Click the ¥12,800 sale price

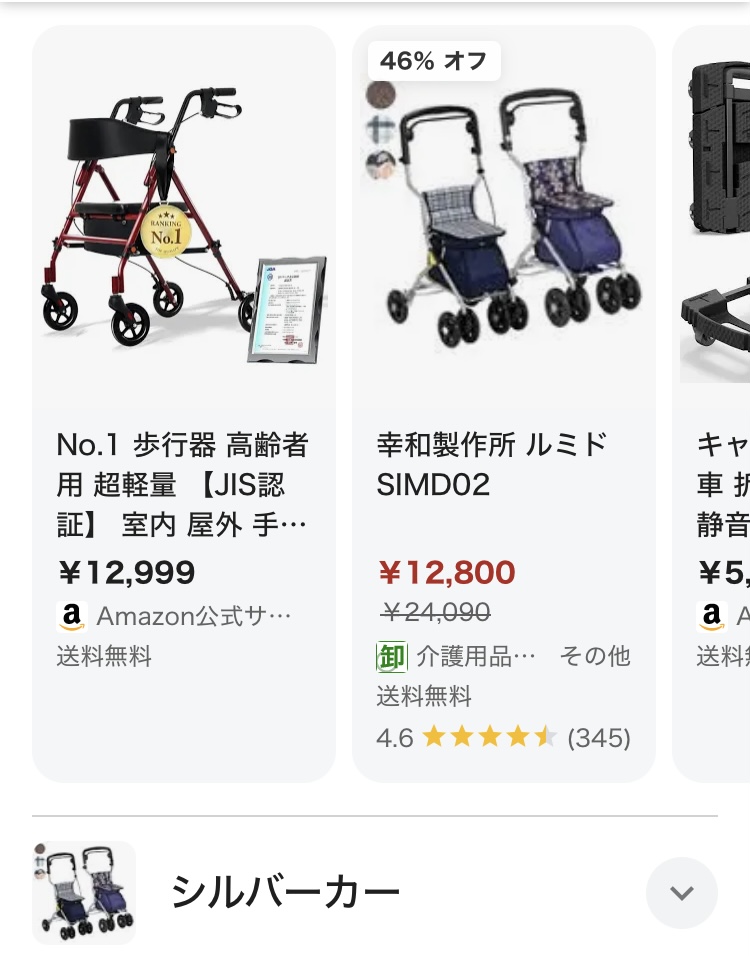(447, 573)
